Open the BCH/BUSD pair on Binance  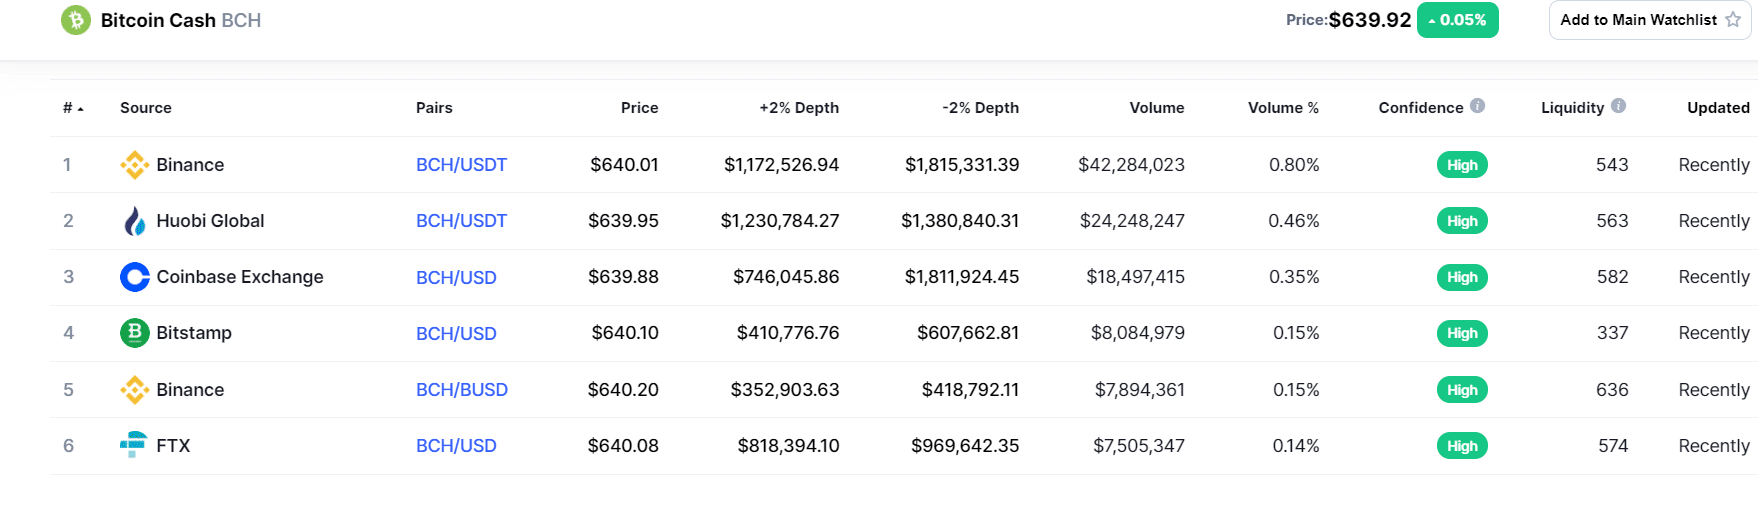[x=462, y=390]
